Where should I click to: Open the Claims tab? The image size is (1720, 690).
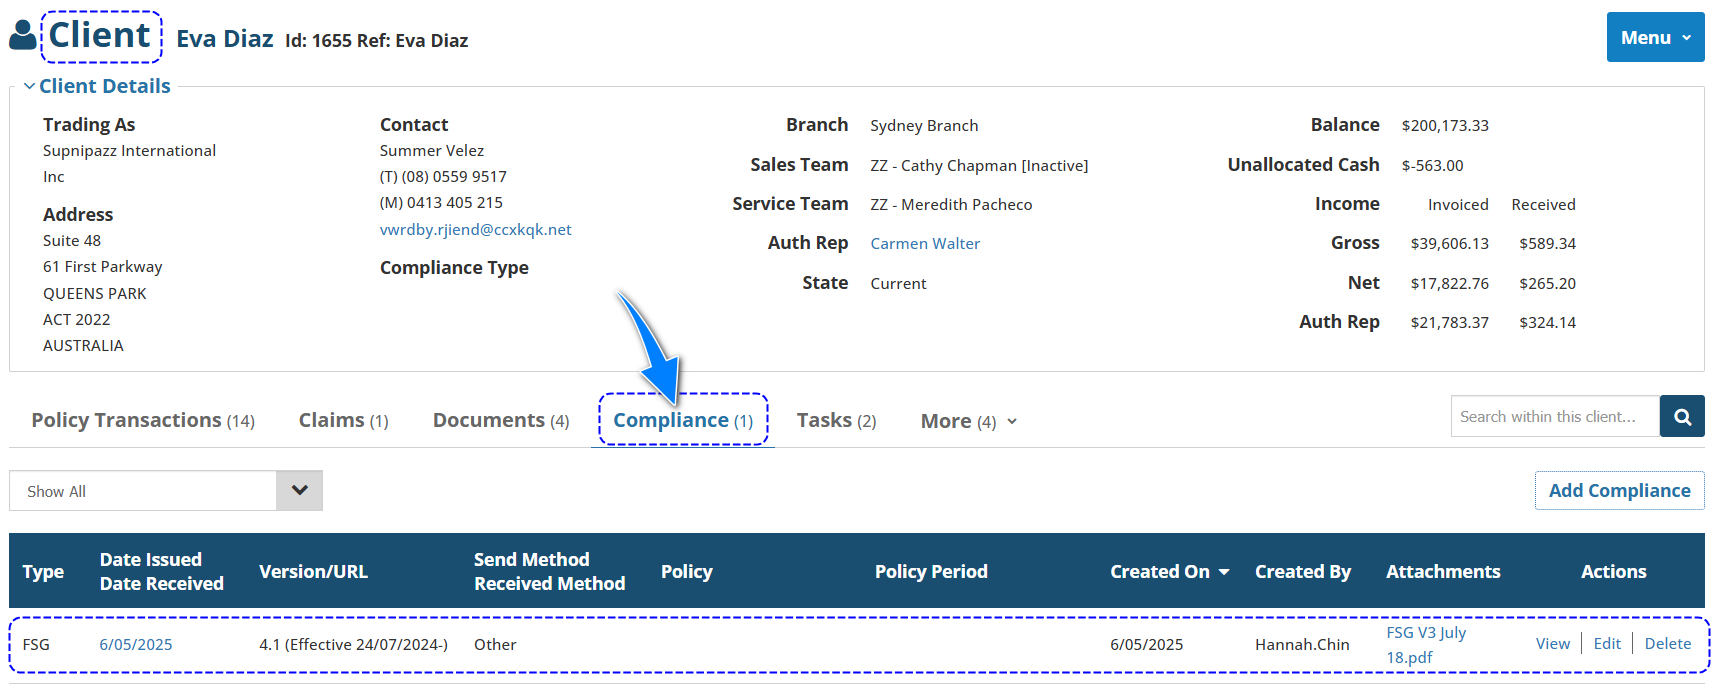pos(343,421)
